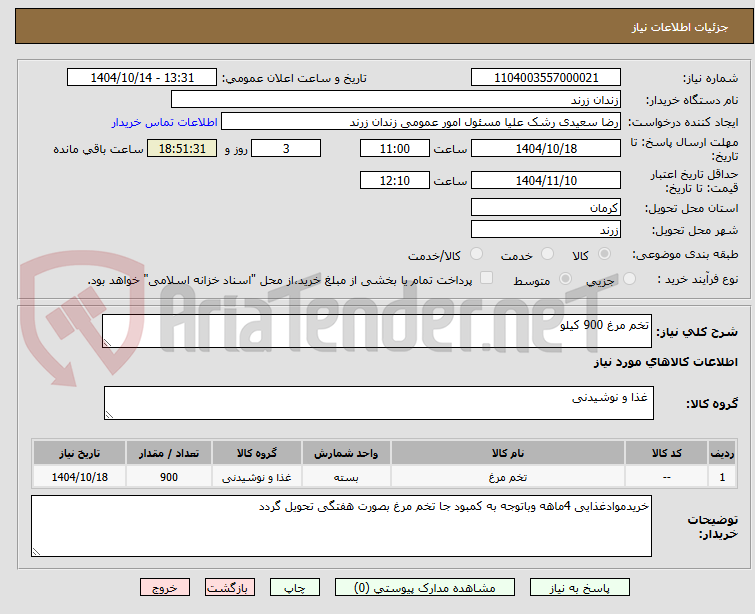Click the resize handle of goods group box
This screenshot has height=614, width=755.
(x=109, y=415)
